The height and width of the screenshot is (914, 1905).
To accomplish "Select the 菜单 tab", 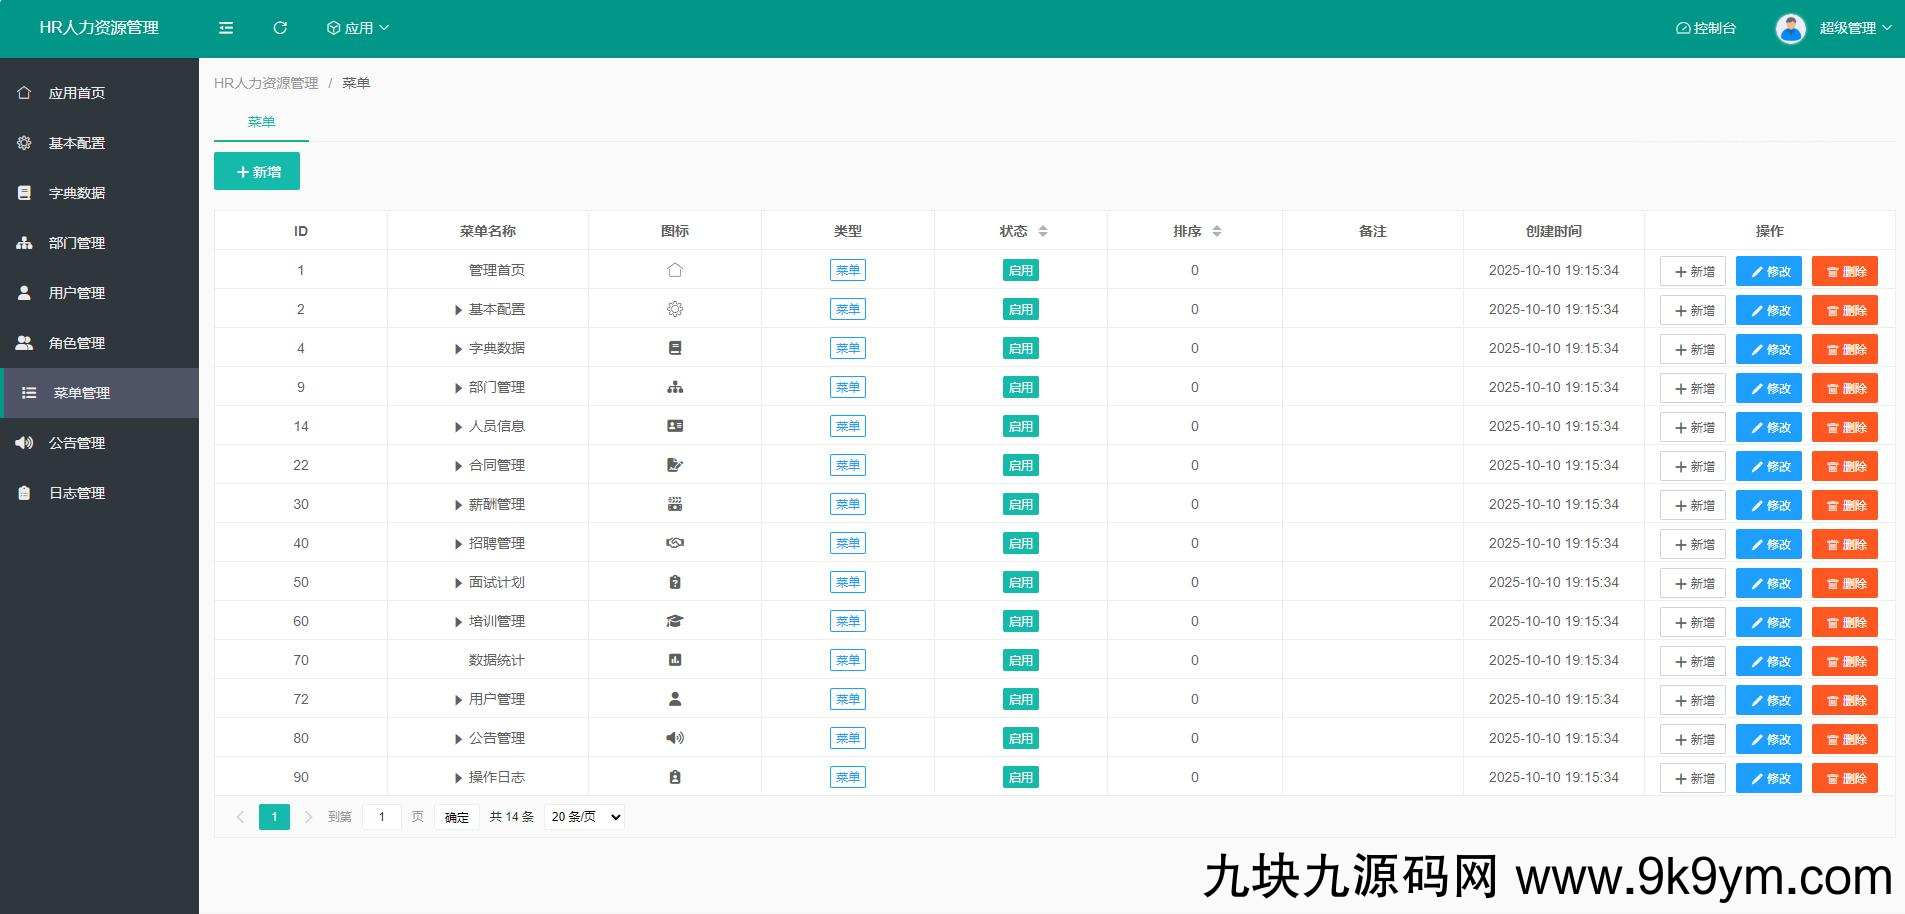I will click(261, 122).
